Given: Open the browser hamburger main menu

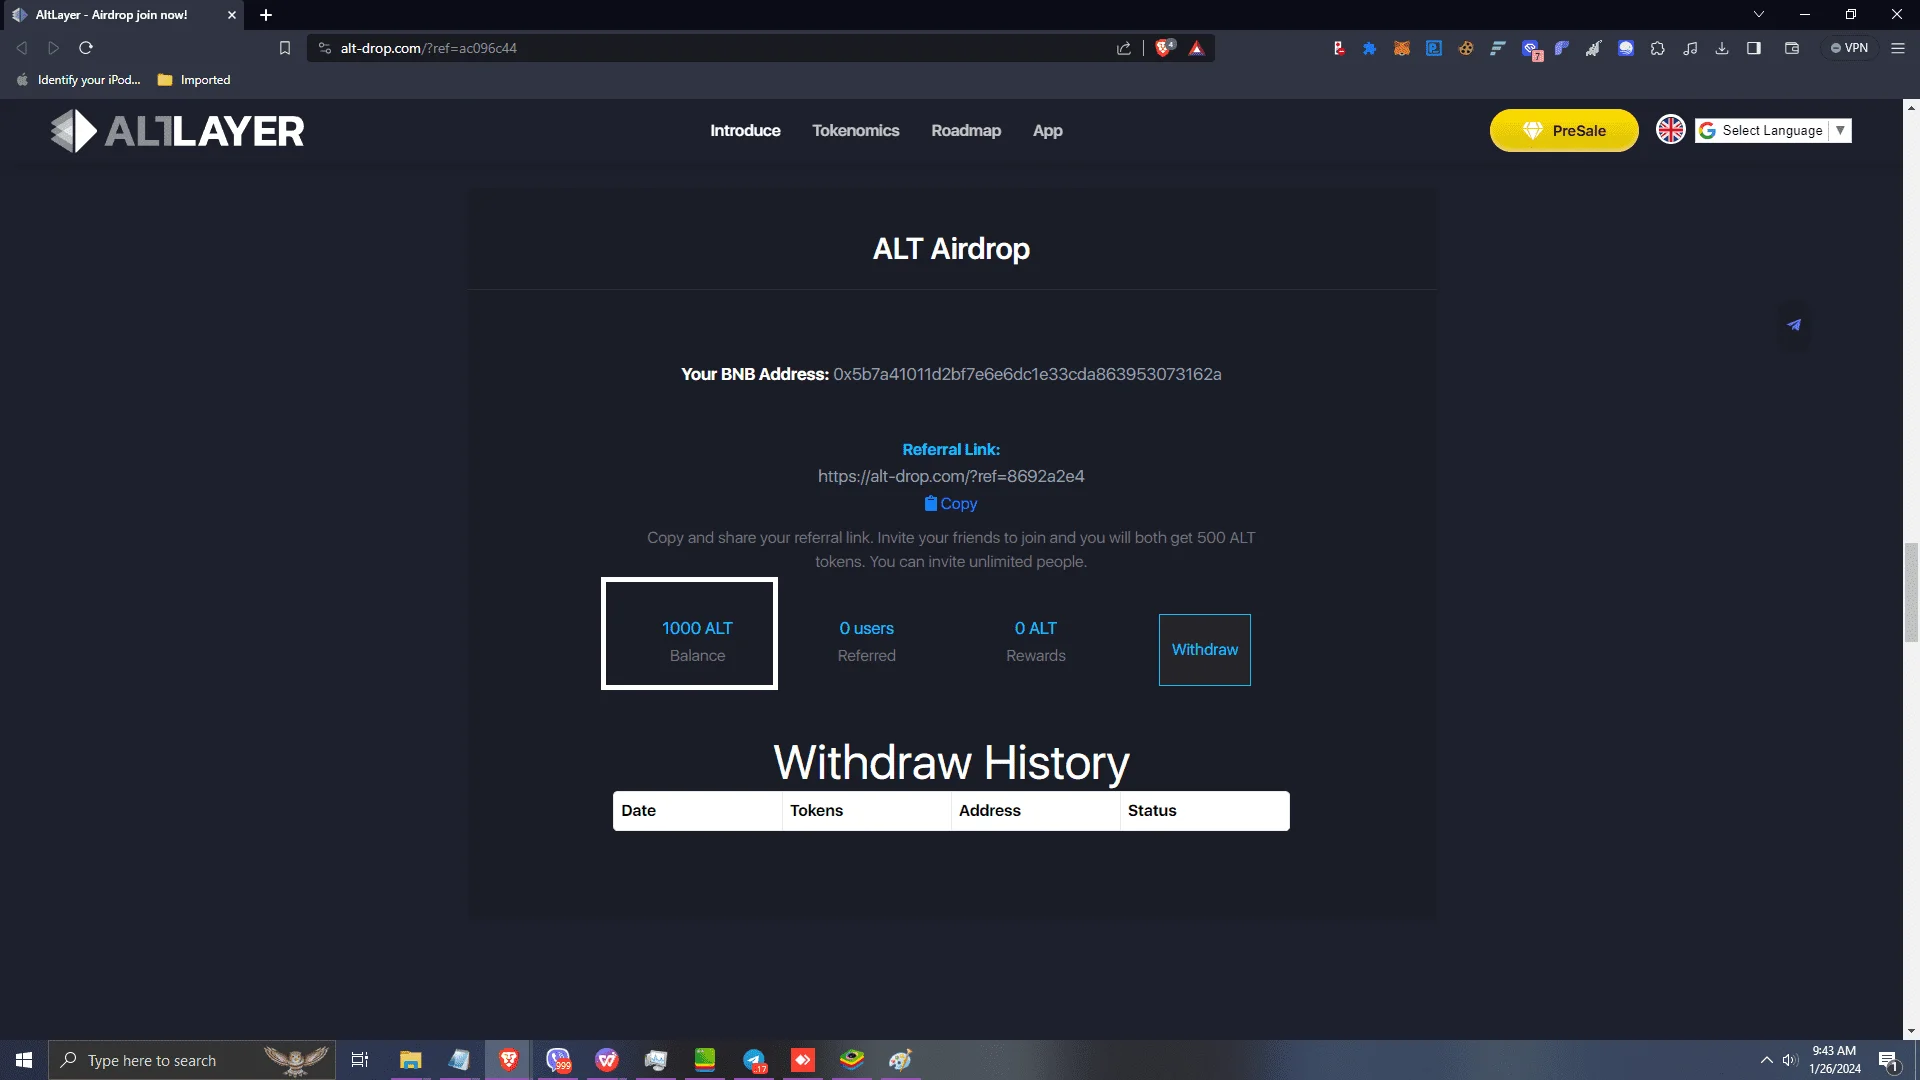Looking at the screenshot, I should 1898,48.
